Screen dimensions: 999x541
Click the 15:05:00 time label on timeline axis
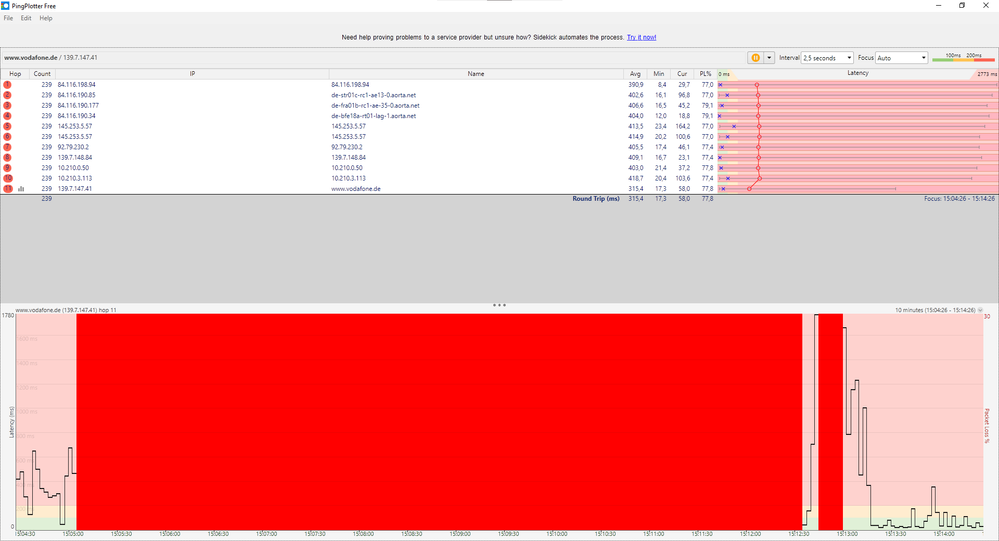(x=73, y=534)
